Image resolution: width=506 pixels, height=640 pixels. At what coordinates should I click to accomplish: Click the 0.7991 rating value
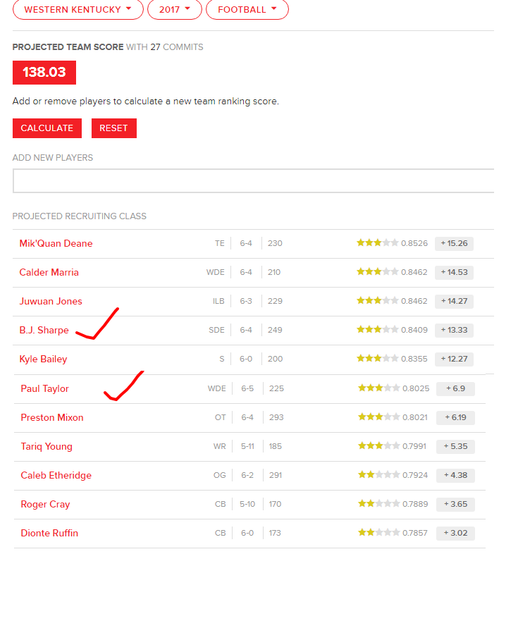click(x=415, y=447)
